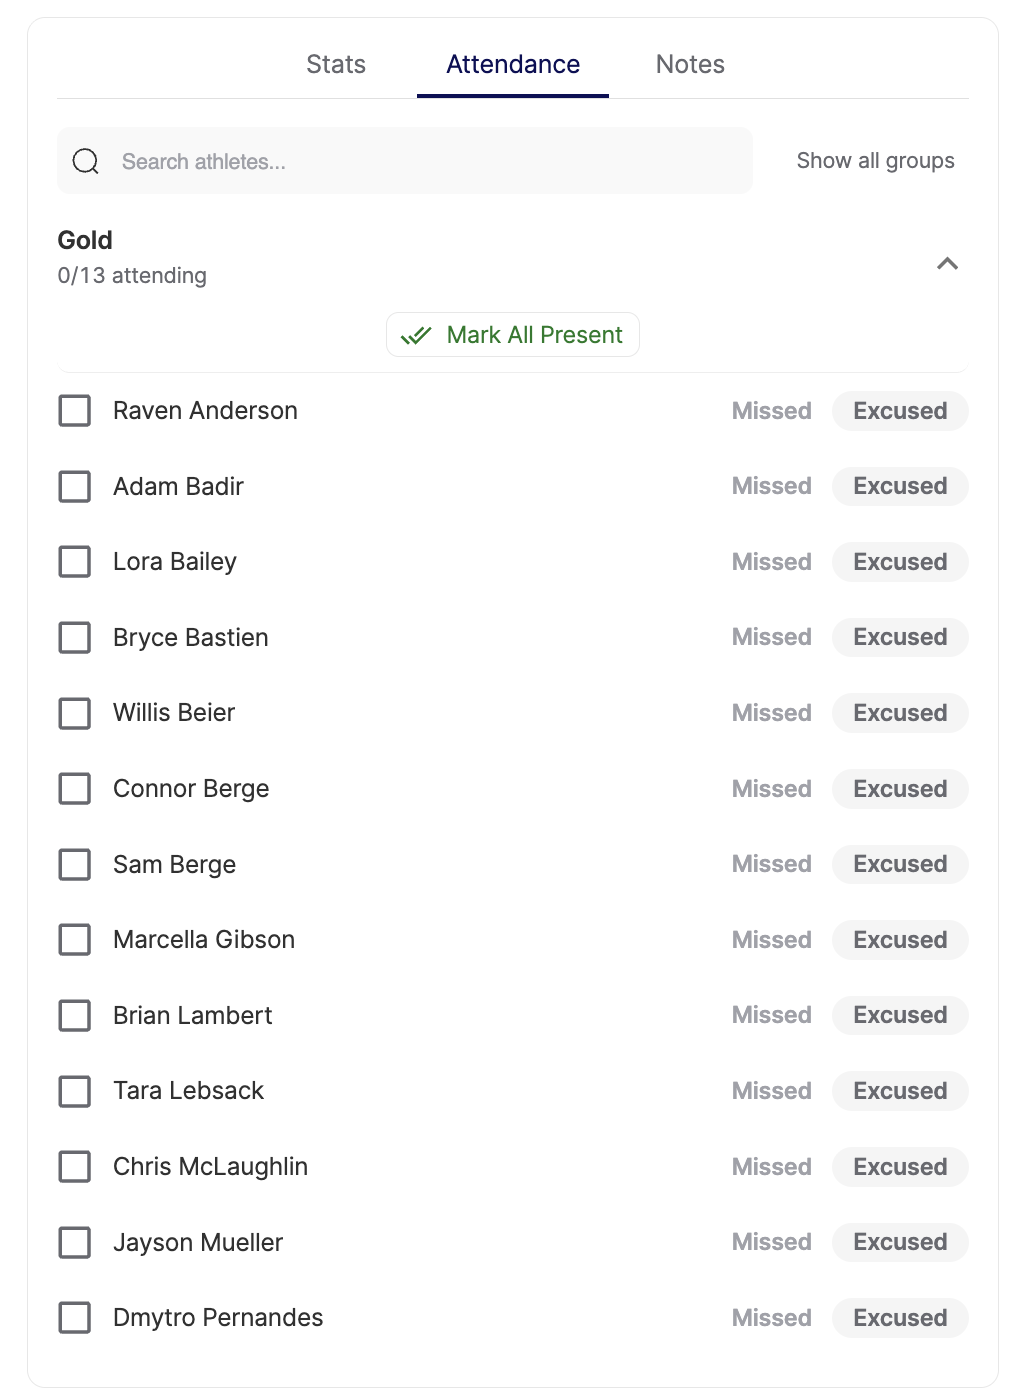This screenshot has height=1388, width=1020.
Task: Mark Willis Beier as Excused
Action: [900, 713]
